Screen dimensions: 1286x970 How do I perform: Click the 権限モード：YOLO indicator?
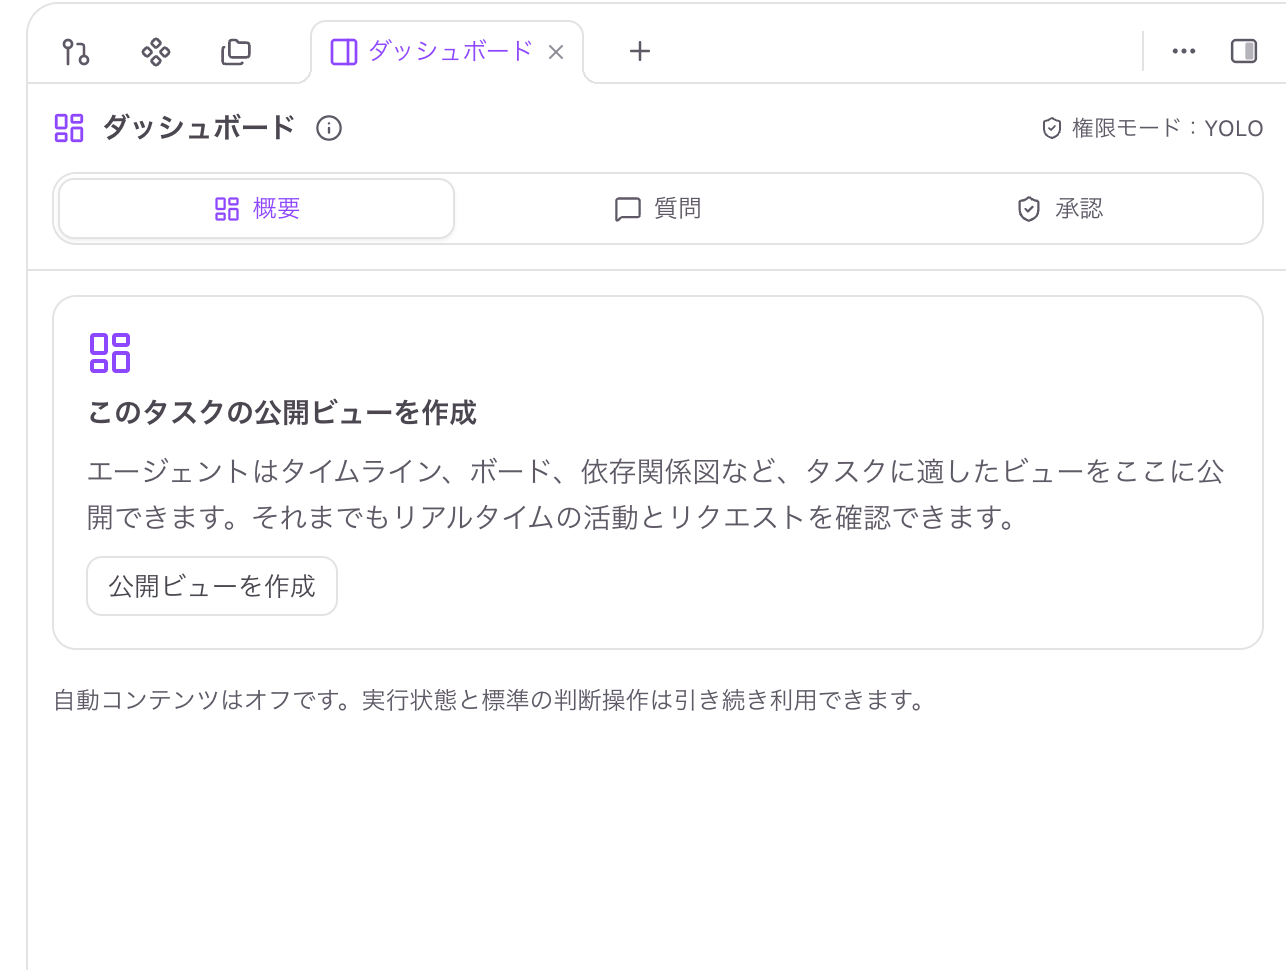[x=1152, y=128]
